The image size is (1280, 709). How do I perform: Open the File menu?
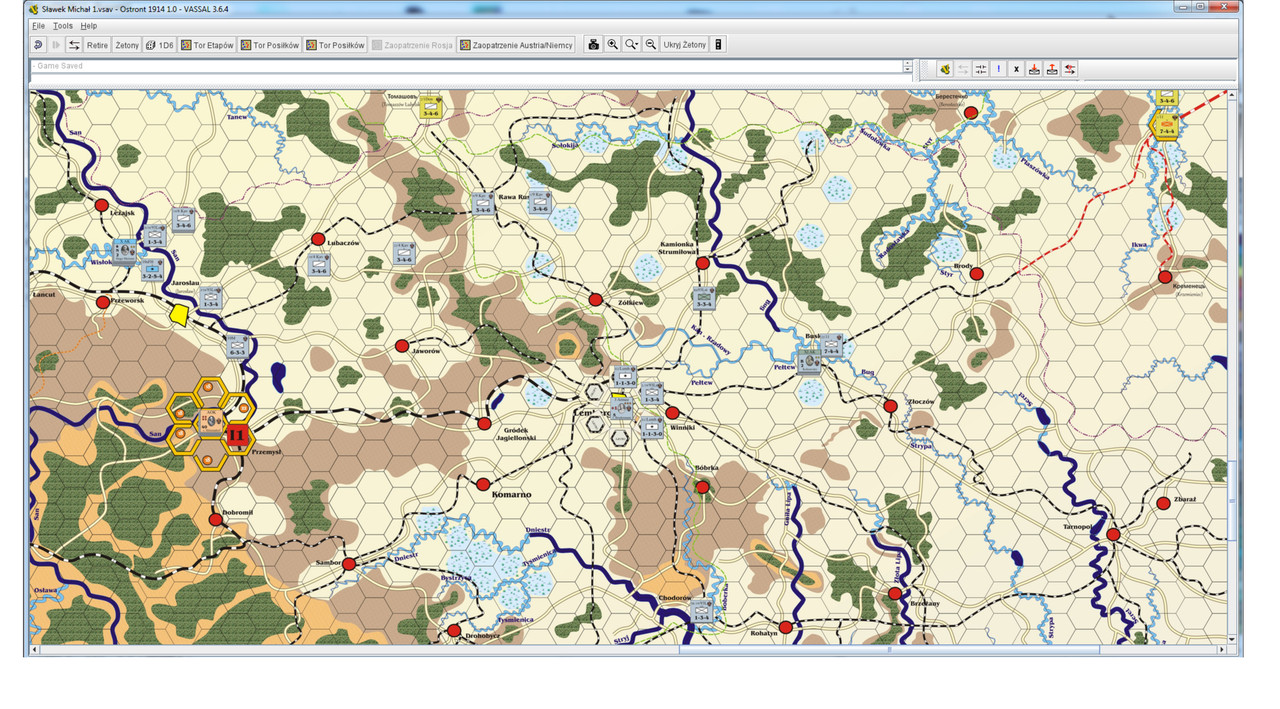38,25
